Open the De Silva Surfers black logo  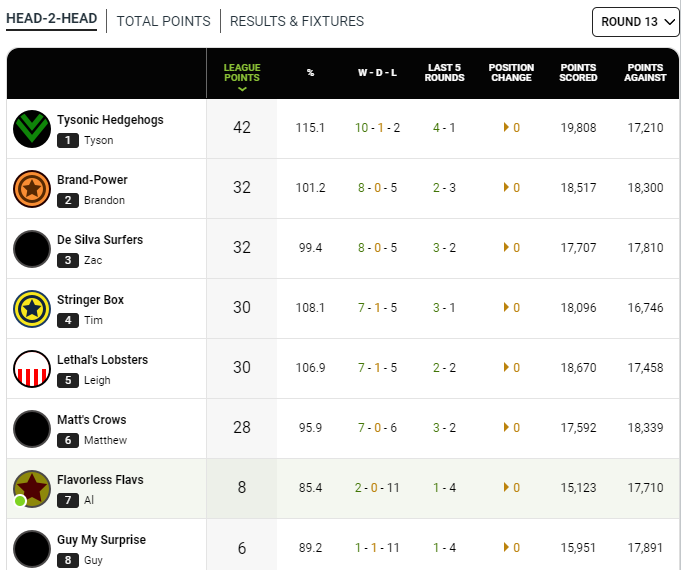tap(32, 249)
